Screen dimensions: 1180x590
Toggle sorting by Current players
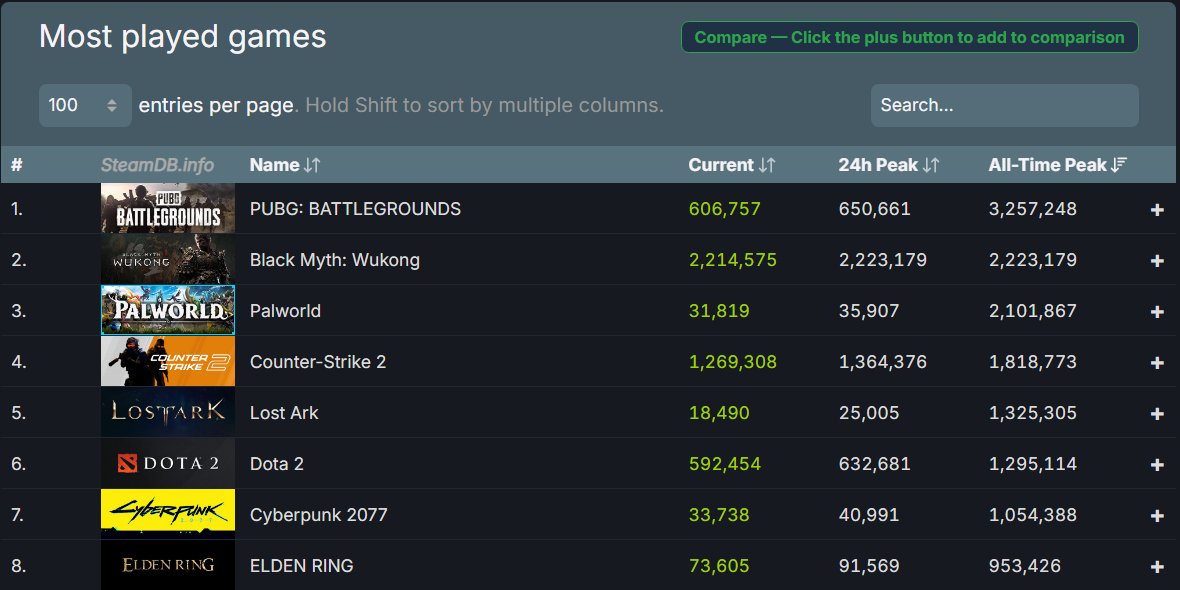733,164
